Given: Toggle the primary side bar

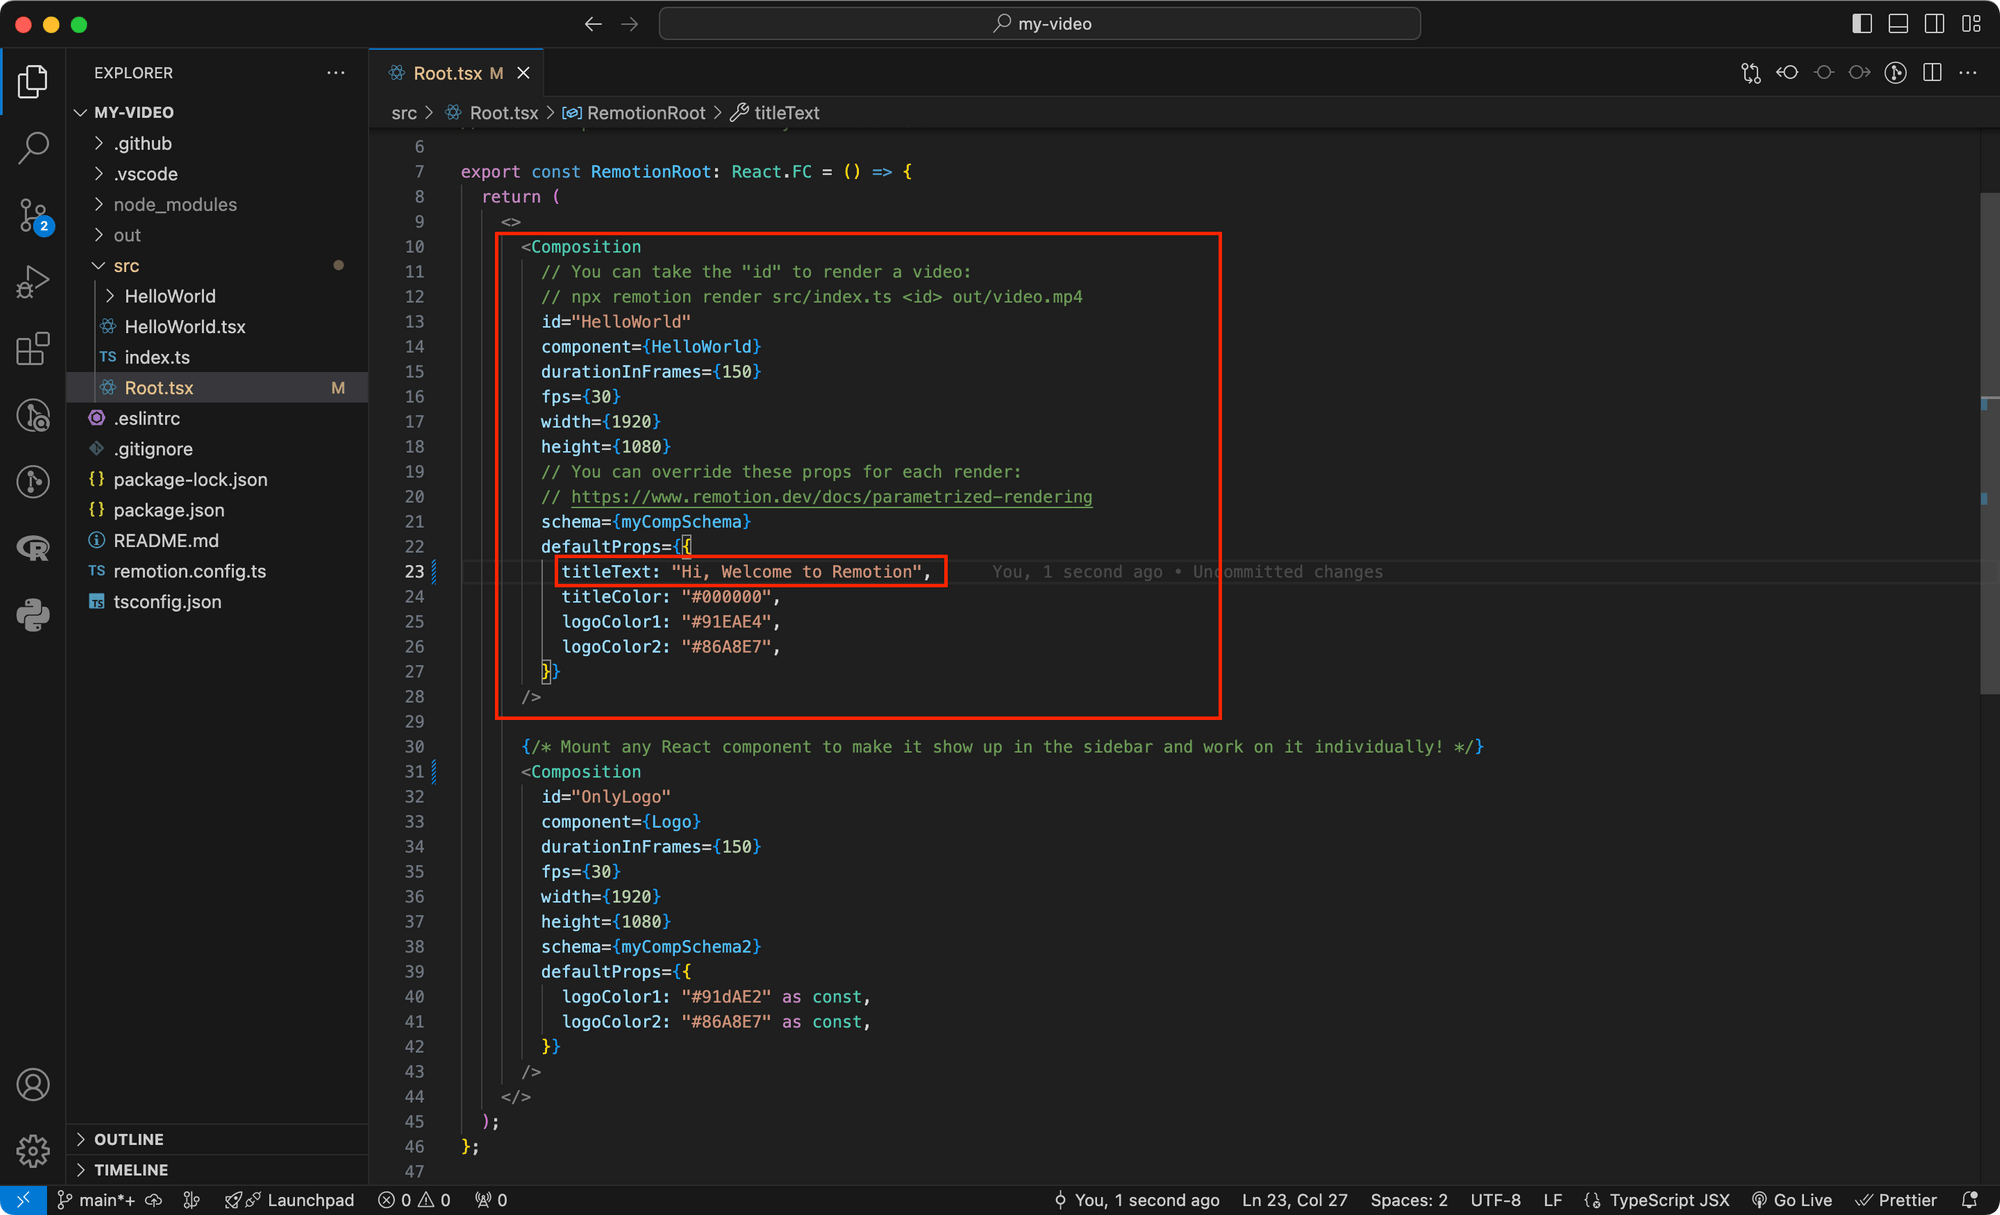Looking at the screenshot, I should pyautogui.click(x=1862, y=24).
